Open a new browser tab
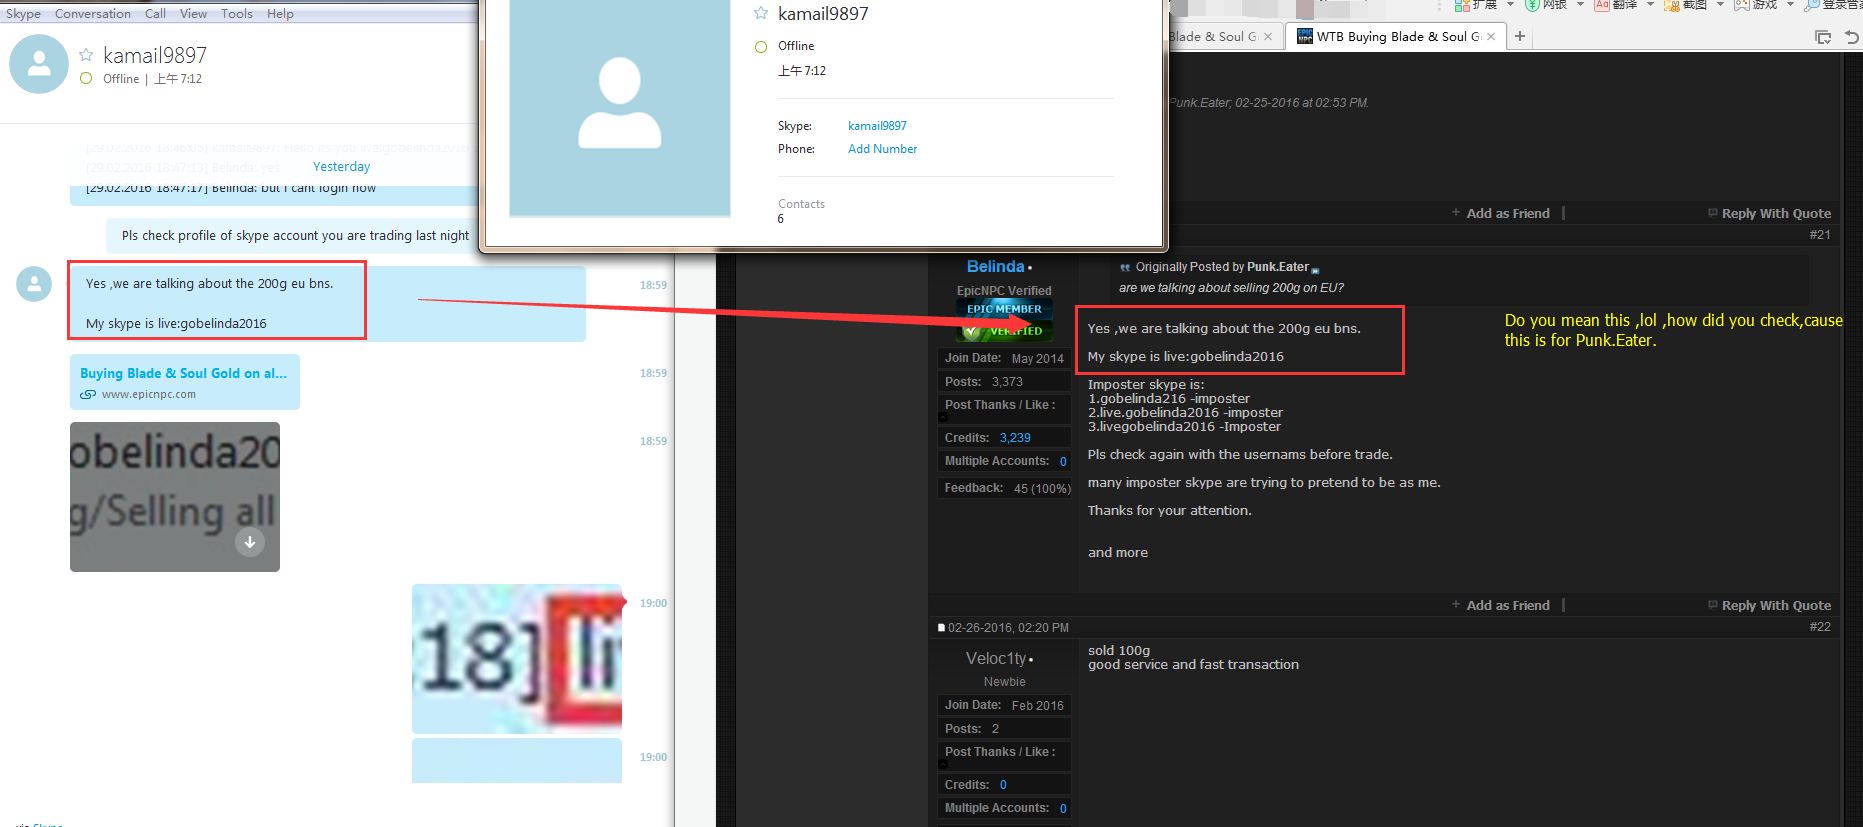Viewport: 1863px width, 827px height. pos(1520,36)
